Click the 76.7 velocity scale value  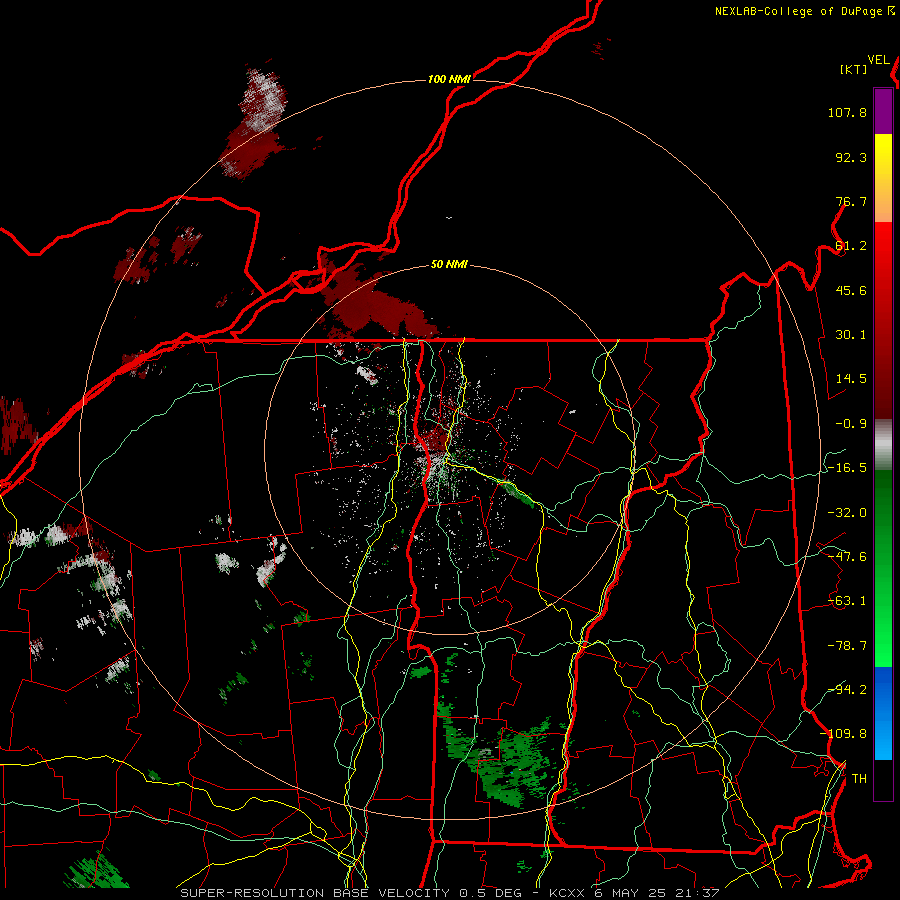tap(851, 201)
